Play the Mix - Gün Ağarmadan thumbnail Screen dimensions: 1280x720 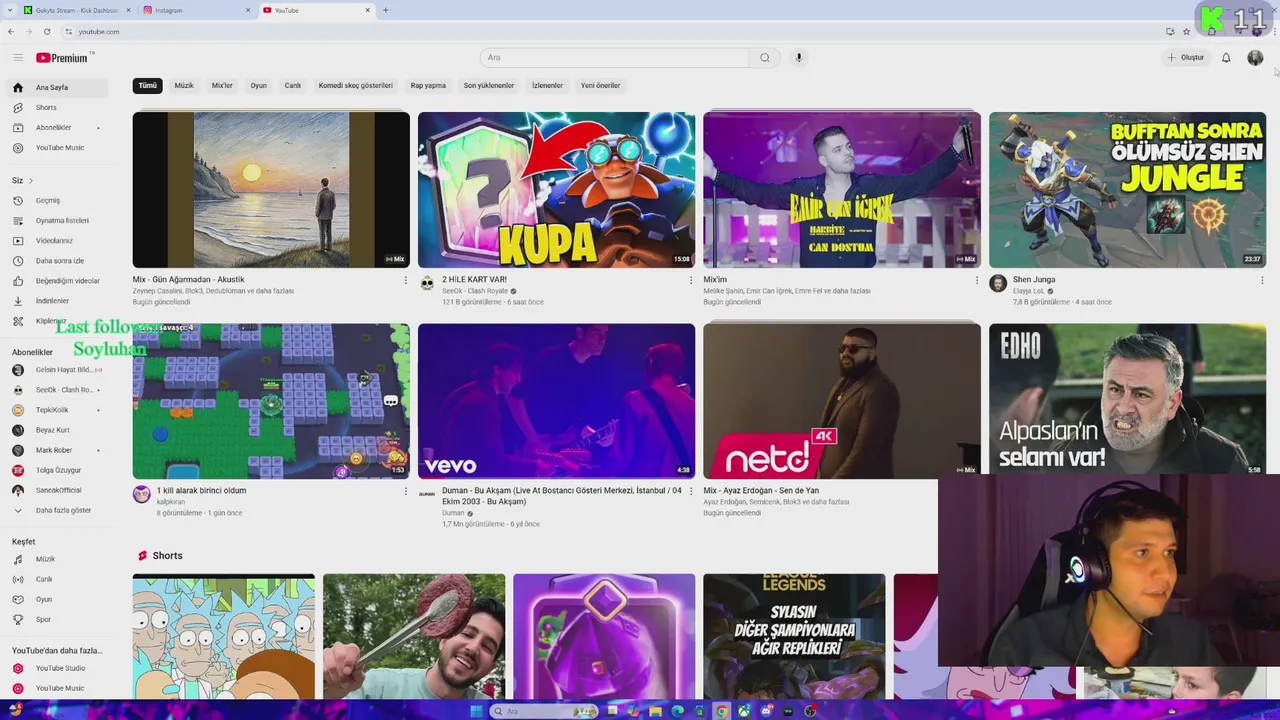pyautogui.click(x=271, y=190)
